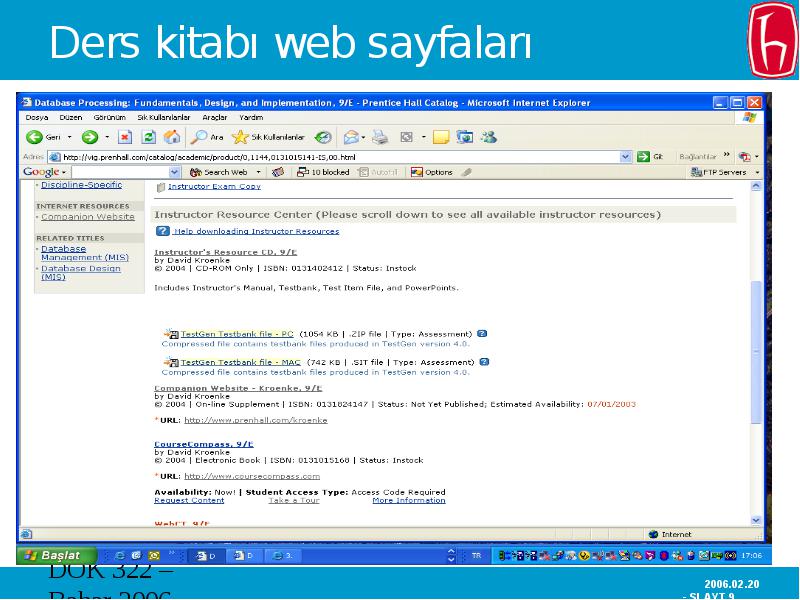Click the page scrollbar down arrow
Screen dimensions: 800x600
point(756,520)
